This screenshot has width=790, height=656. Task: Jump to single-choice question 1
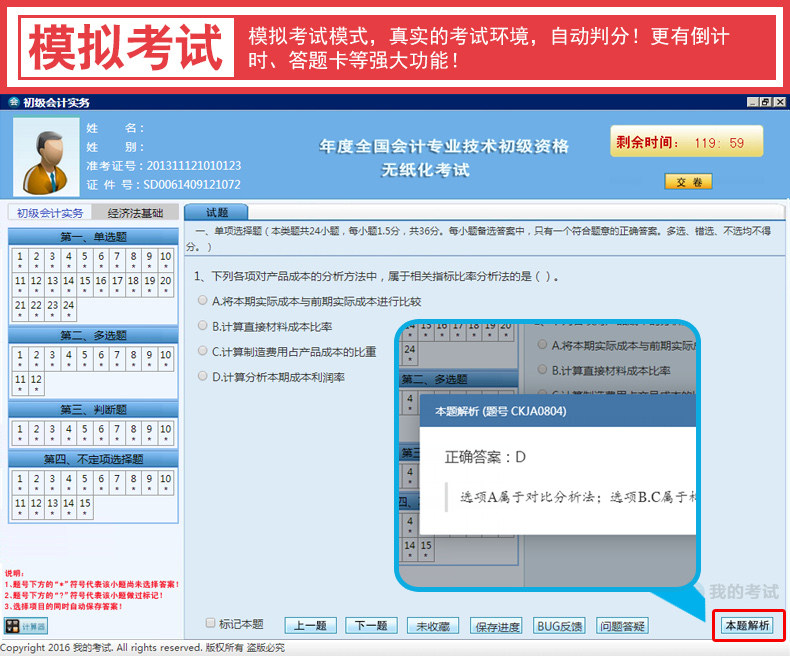20,259
